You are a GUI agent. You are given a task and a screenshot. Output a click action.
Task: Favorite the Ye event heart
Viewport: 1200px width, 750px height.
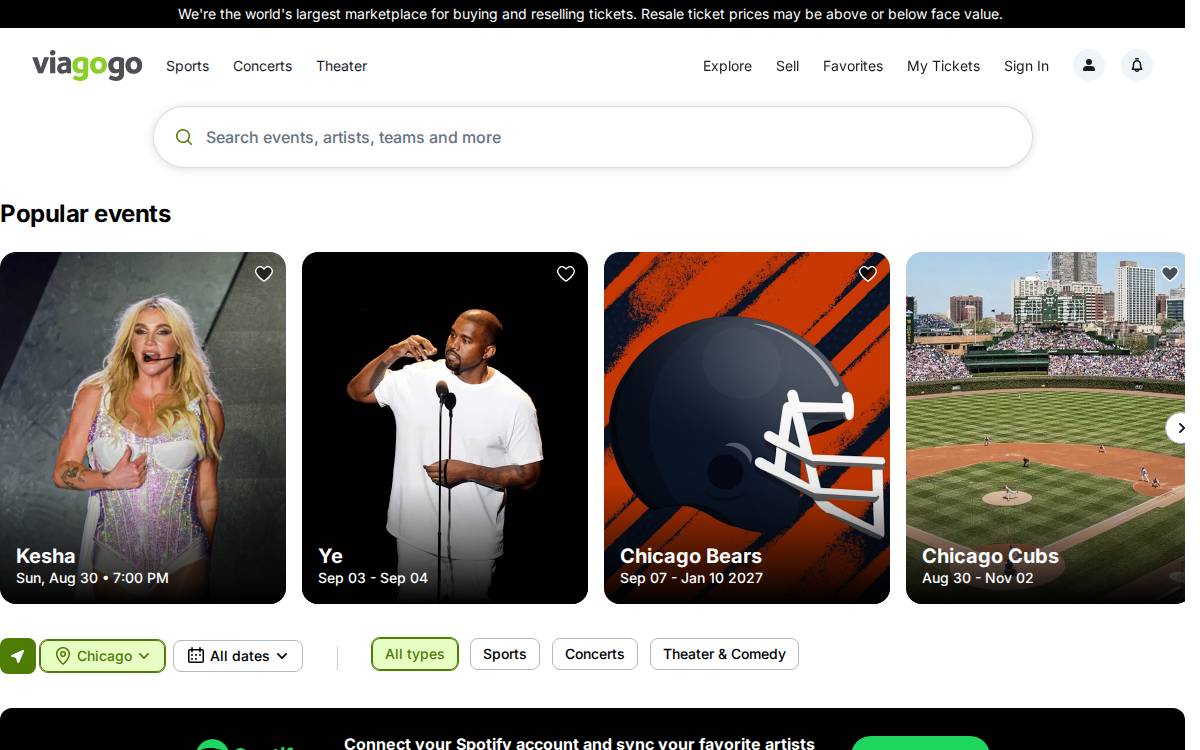[x=566, y=274]
